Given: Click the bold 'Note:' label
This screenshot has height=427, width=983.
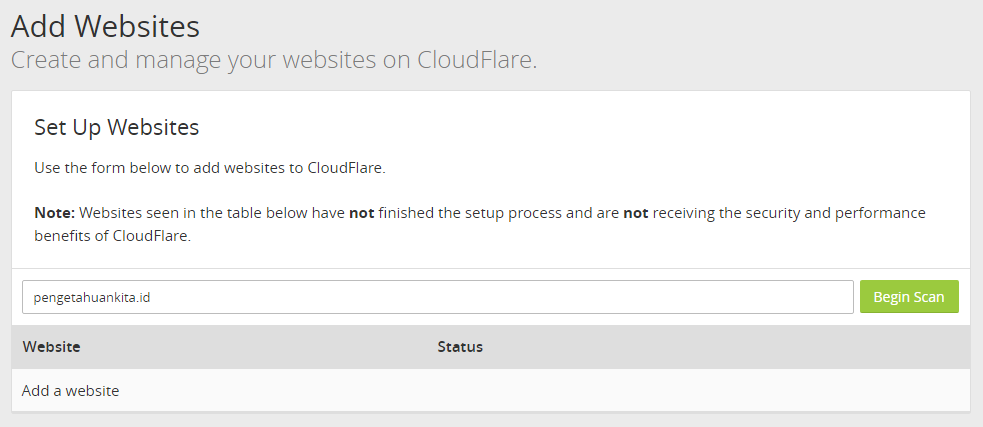Looking at the screenshot, I should pyautogui.click(x=55, y=213).
